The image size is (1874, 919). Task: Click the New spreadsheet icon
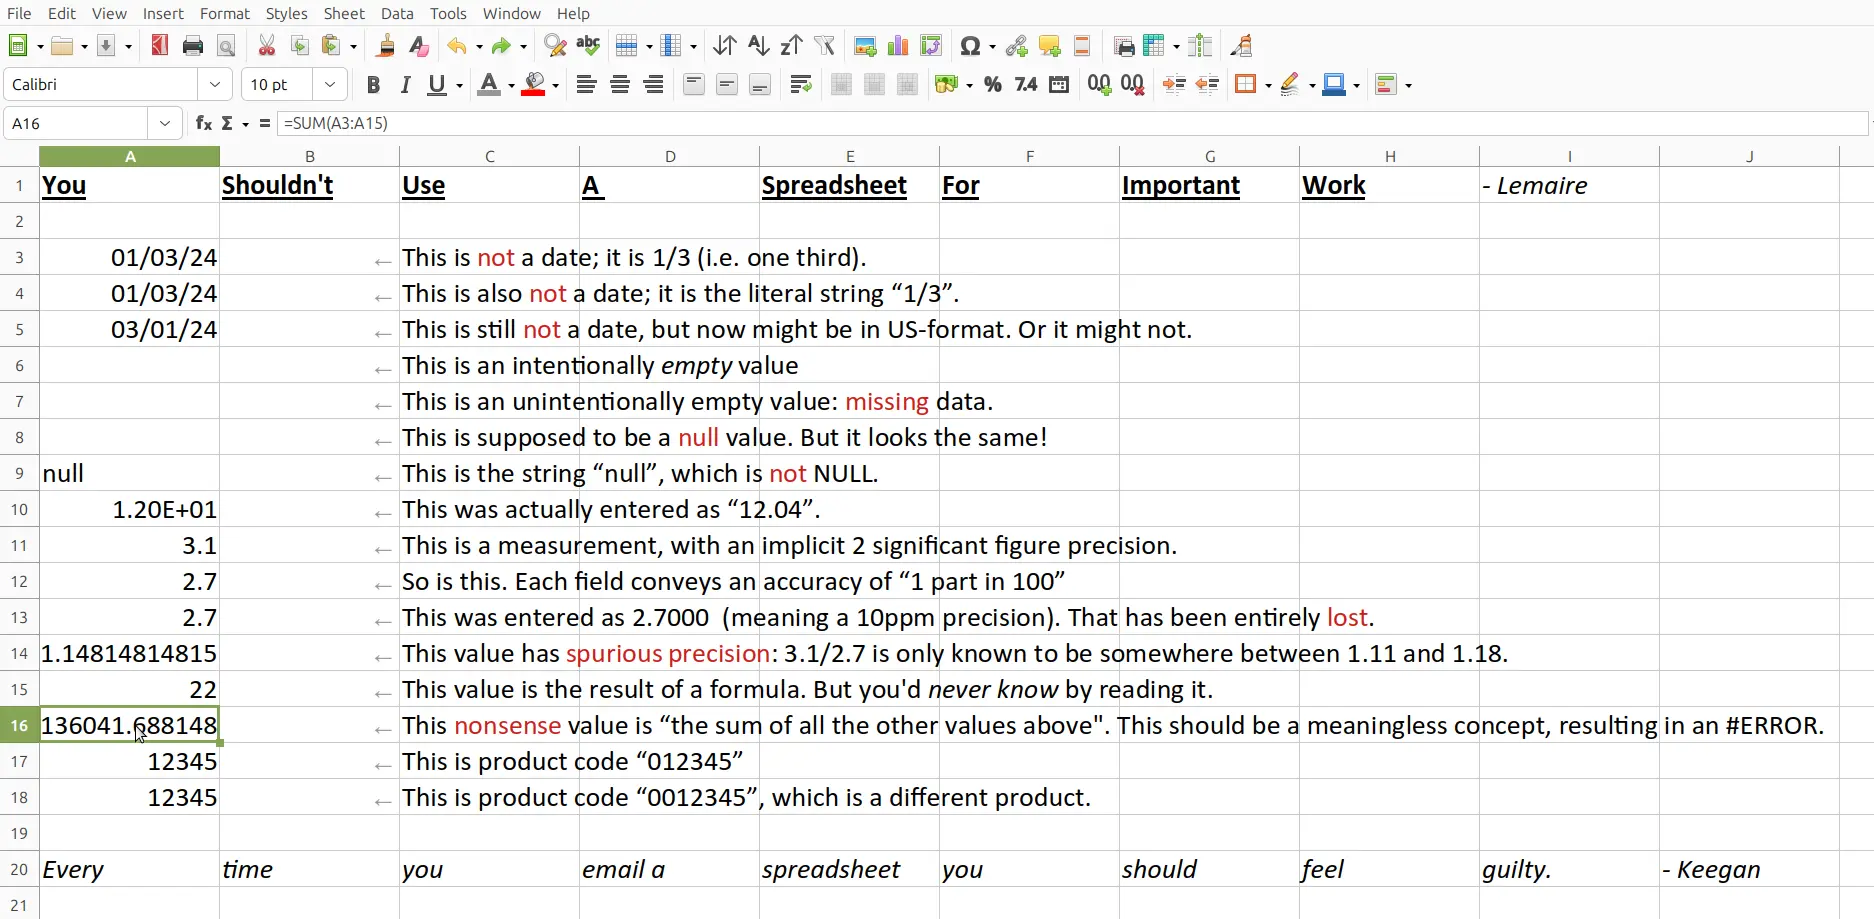17,46
